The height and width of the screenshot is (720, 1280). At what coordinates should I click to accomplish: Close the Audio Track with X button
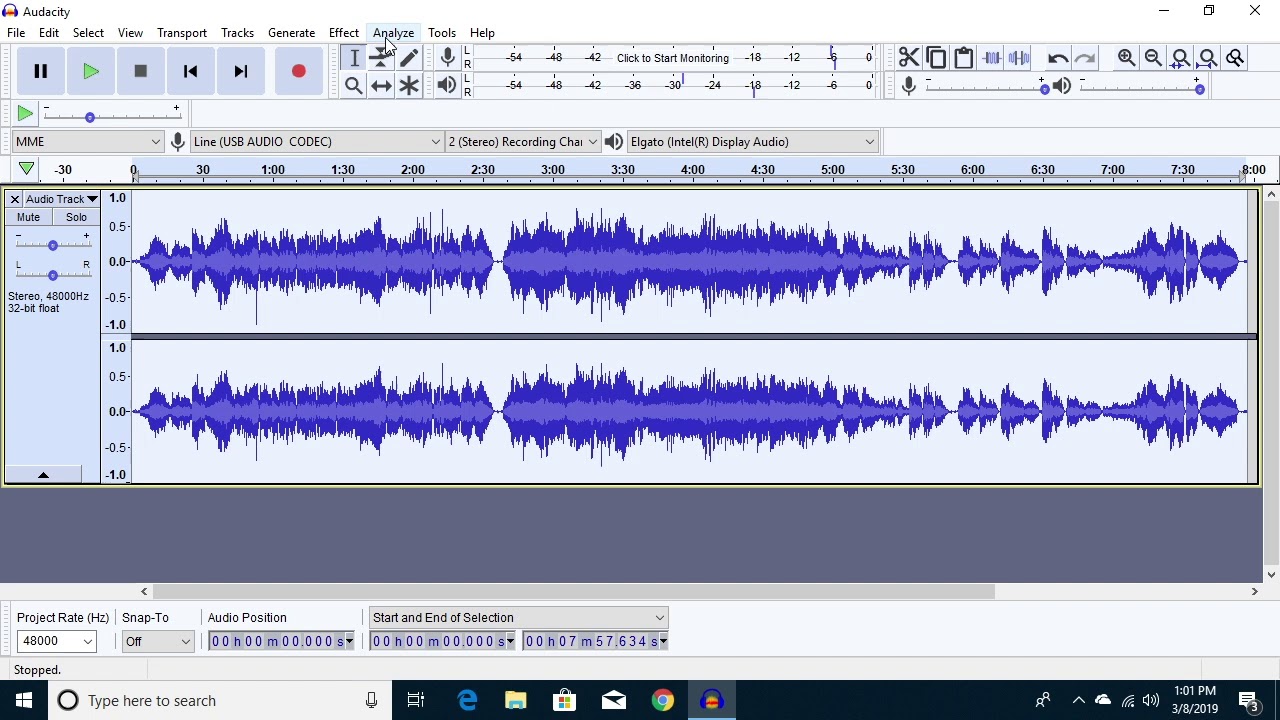tap(15, 199)
